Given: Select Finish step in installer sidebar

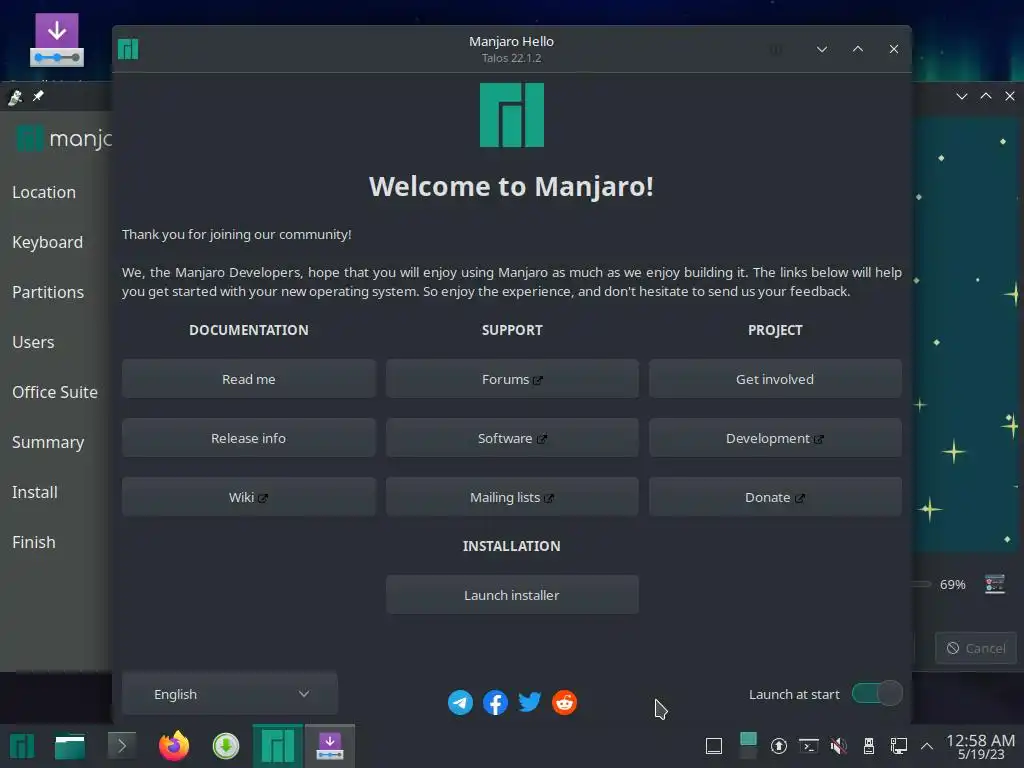Looking at the screenshot, I should (33, 542).
